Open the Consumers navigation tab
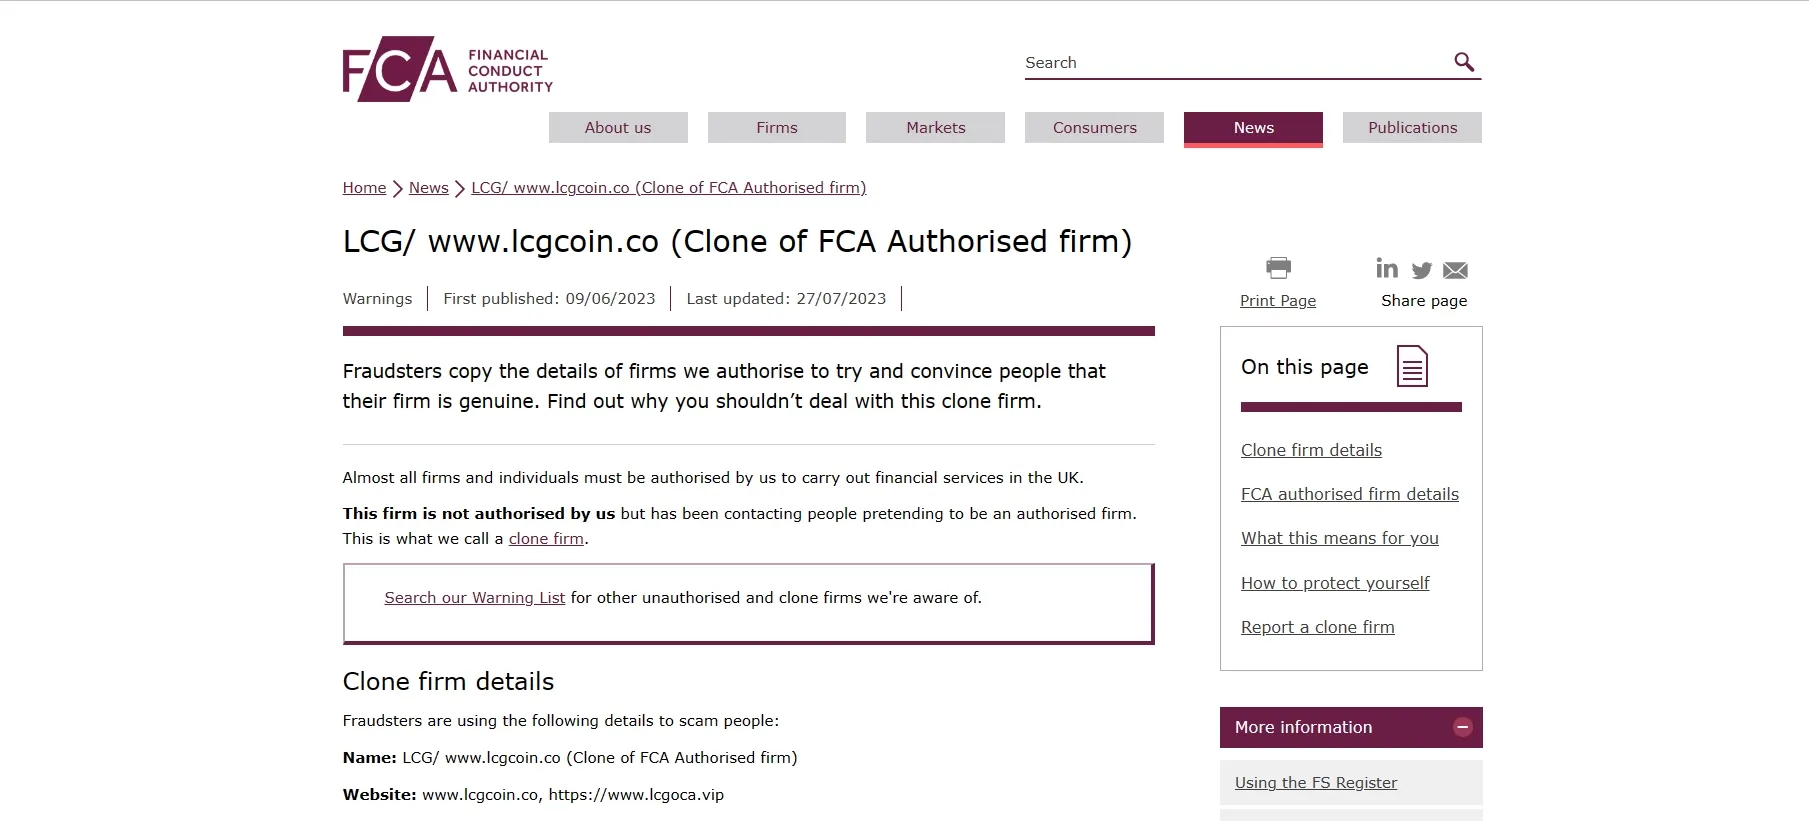1809x821 pixels. coord(1094,128)
